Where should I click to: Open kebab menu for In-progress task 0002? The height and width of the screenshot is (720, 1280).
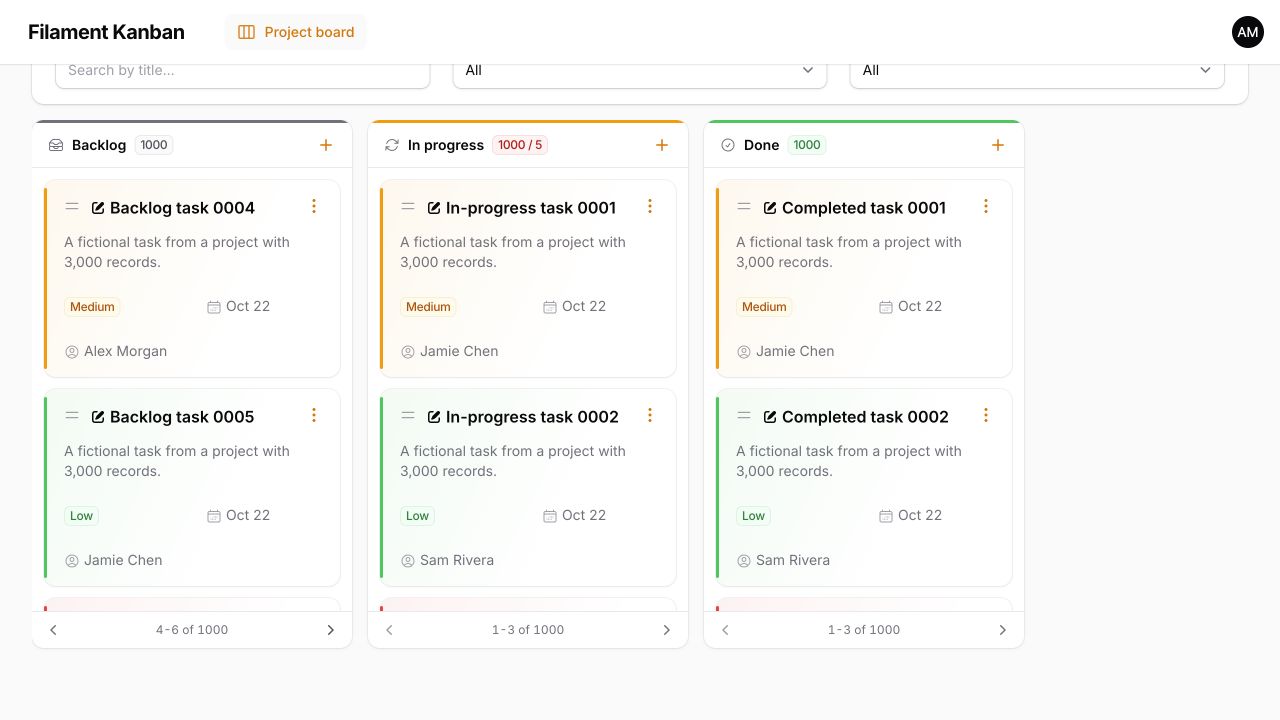tap(650, 415)
